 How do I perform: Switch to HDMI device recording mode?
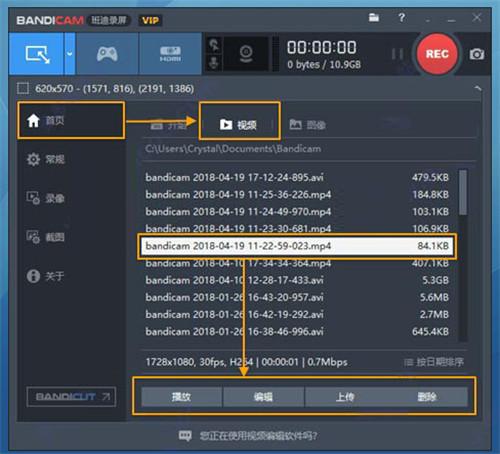170,54
